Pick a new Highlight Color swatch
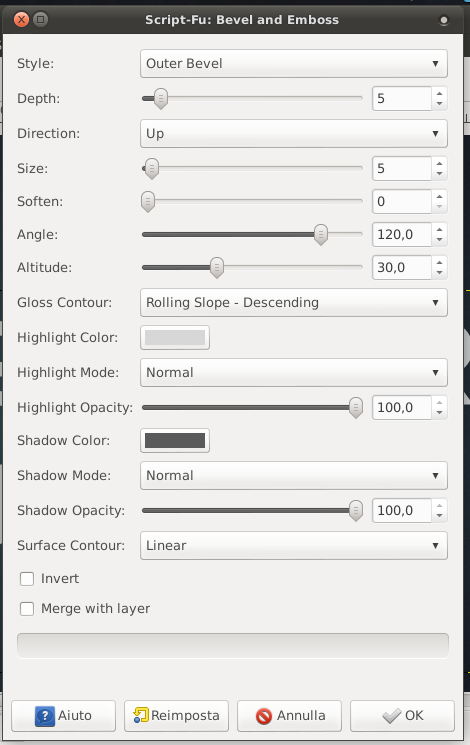The height and width of the screenshot is (745, 470). (x=175, y=338)
